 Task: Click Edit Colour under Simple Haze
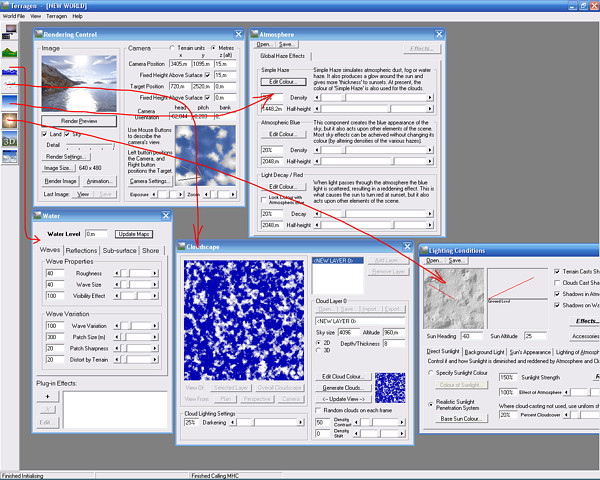click(x=284, y=82)
